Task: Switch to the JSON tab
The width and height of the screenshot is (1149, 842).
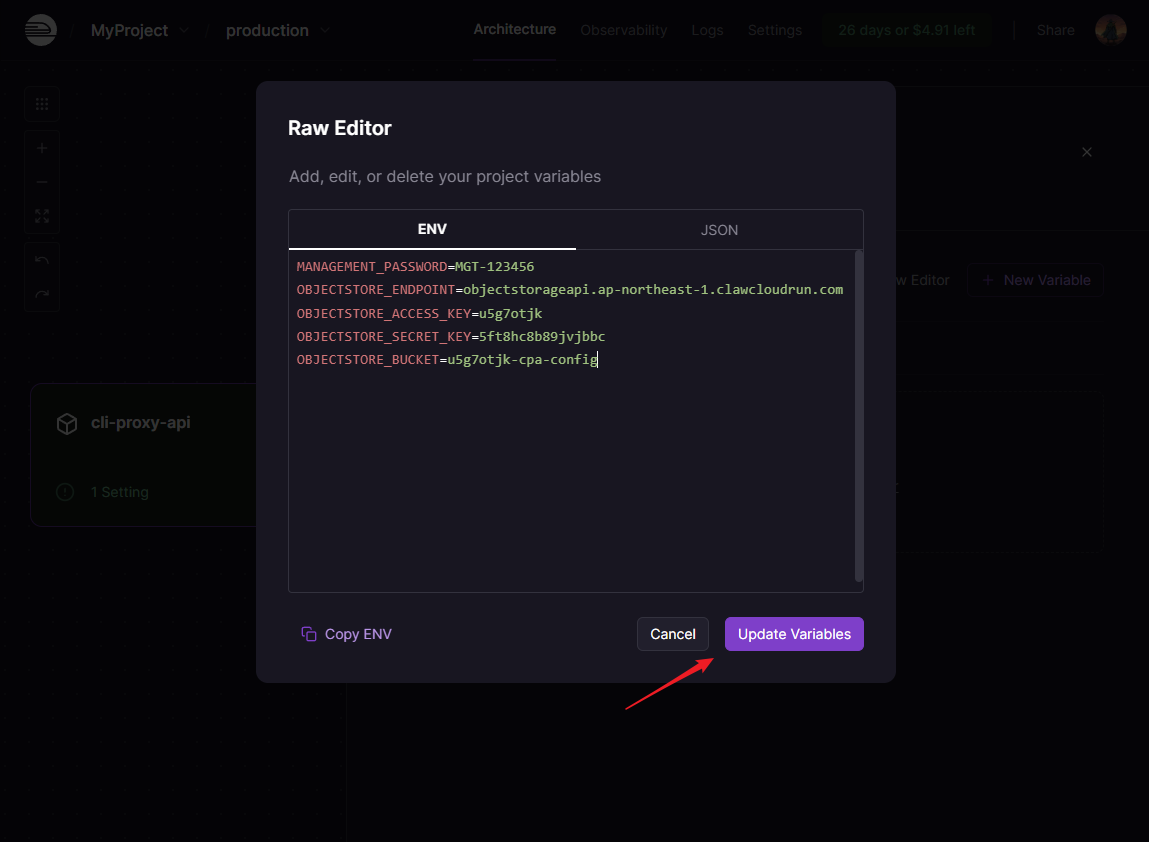Action: pos(719,230)
